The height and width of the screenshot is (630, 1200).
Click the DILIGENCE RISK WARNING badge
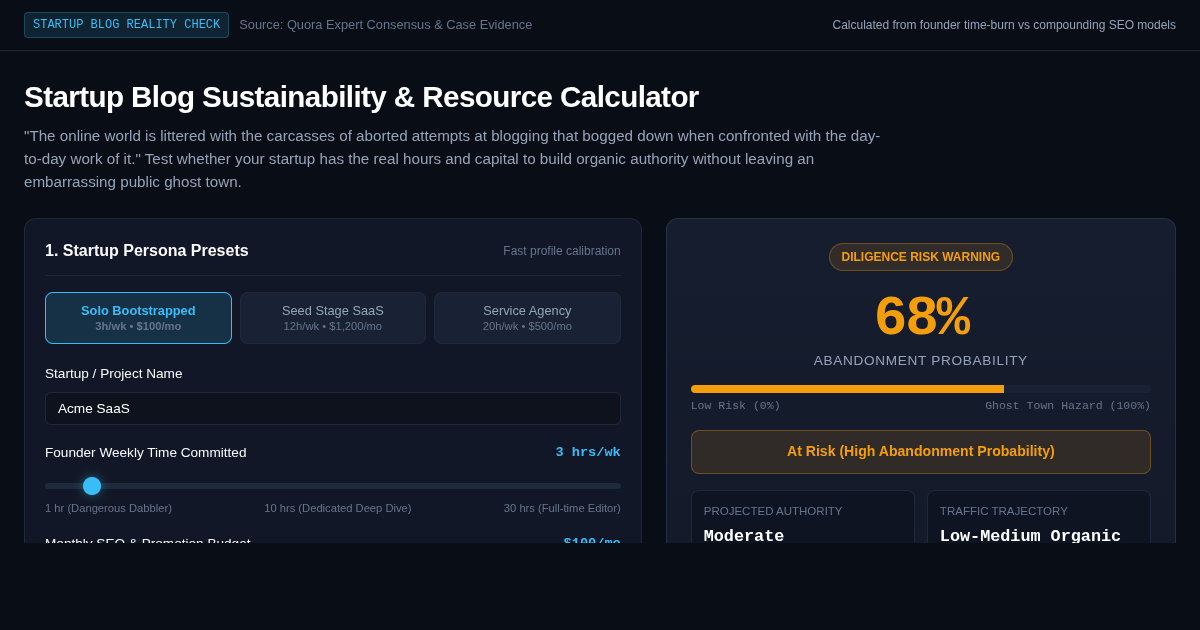point(921,257)
